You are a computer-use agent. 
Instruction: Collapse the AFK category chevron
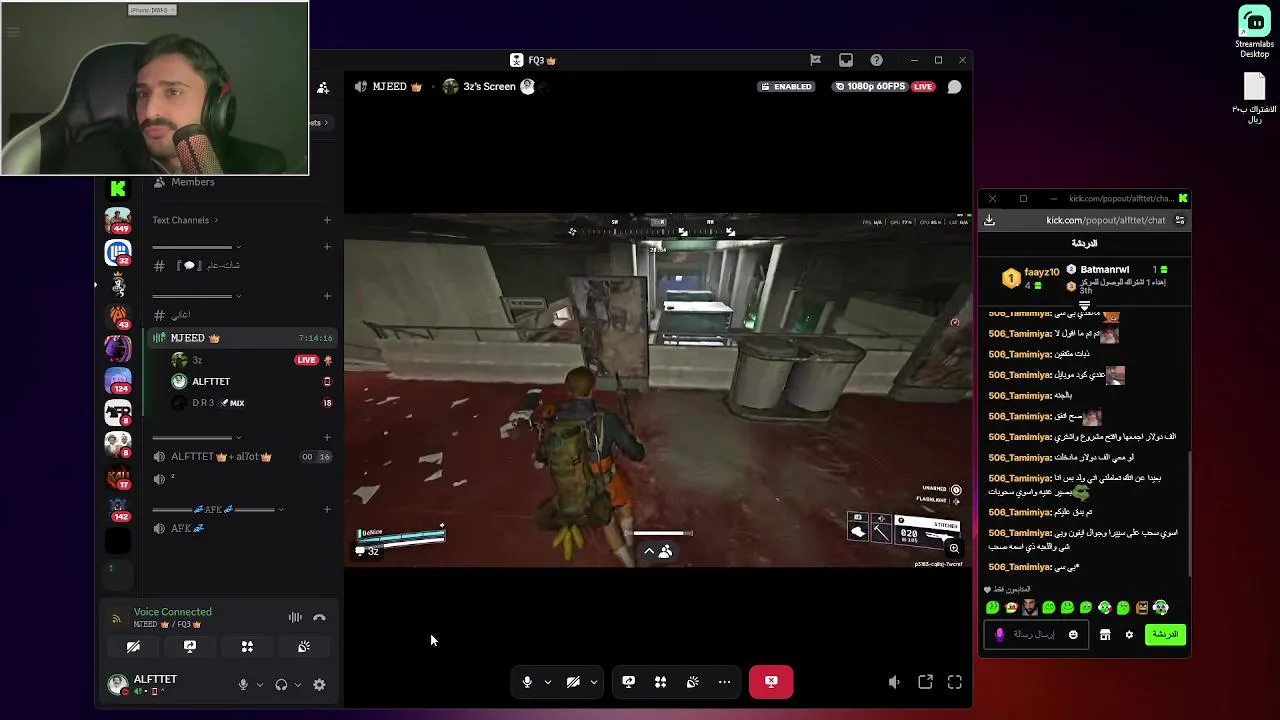pos(281,510)
